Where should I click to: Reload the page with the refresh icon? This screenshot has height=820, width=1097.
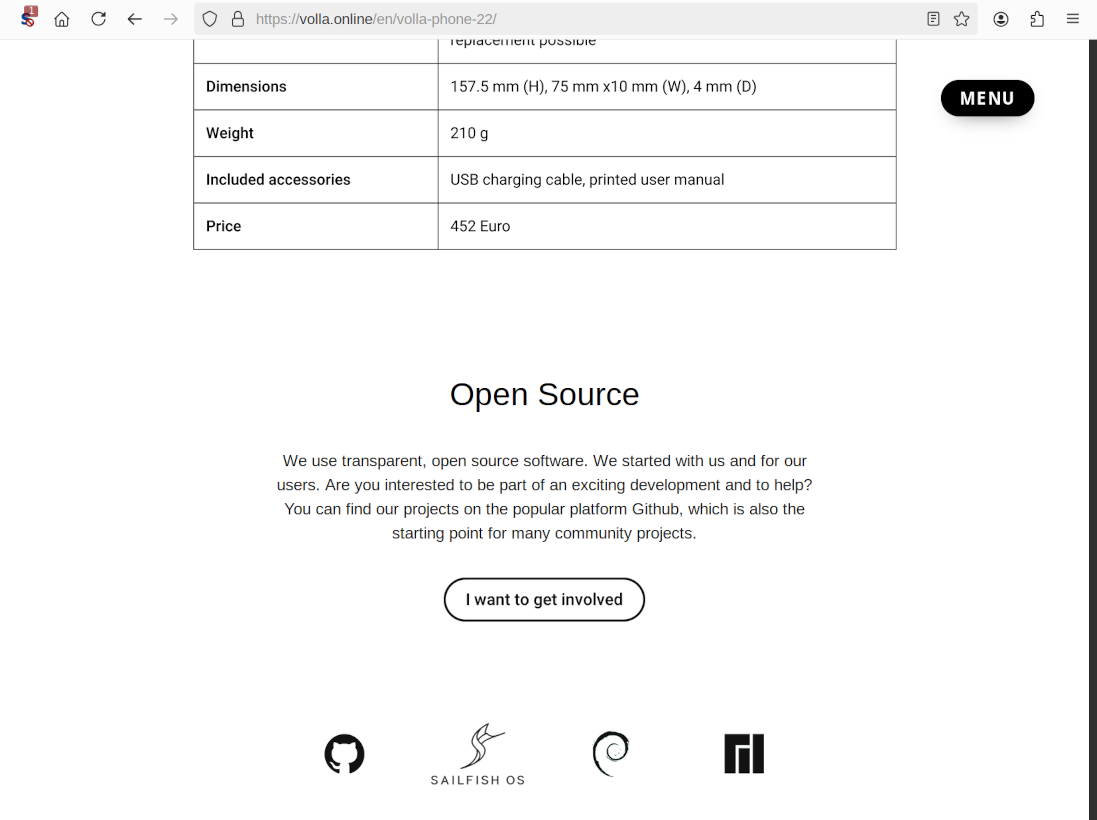tap(98, 19)
